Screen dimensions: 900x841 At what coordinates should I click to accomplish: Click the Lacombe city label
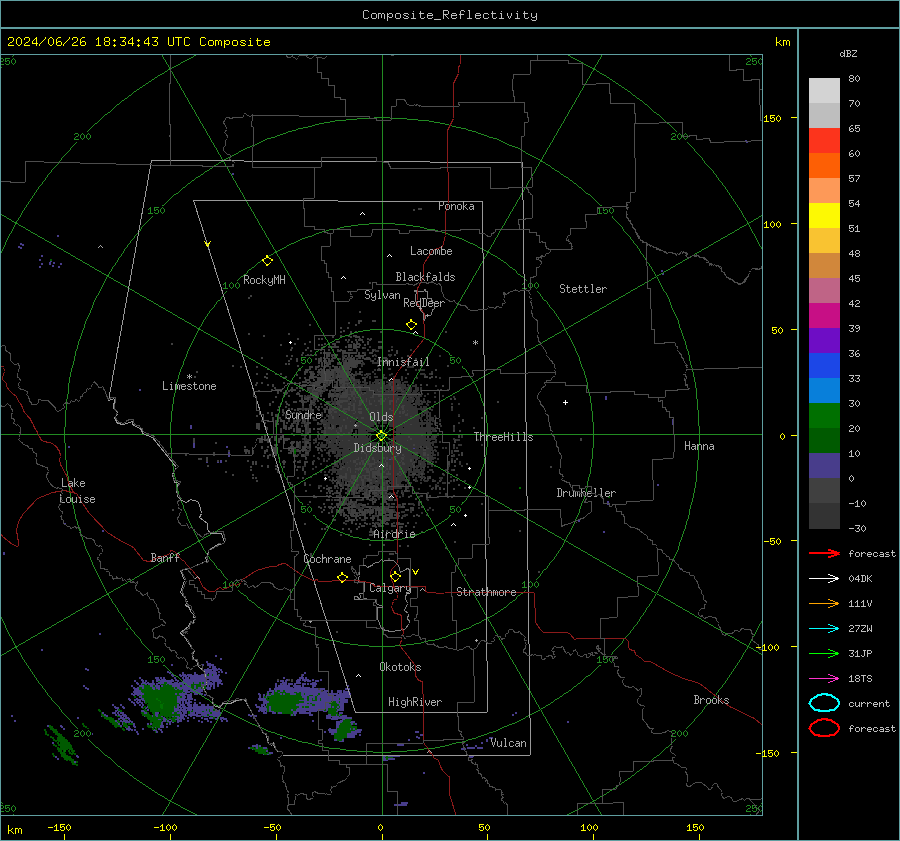click(431, 251)
